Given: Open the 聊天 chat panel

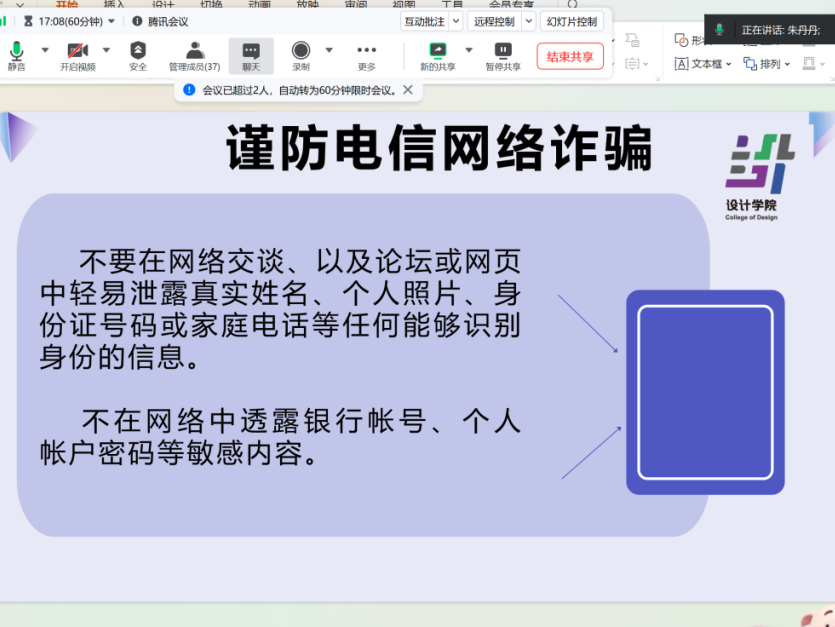Looking at the screenshot, I should tap(251, 55).
